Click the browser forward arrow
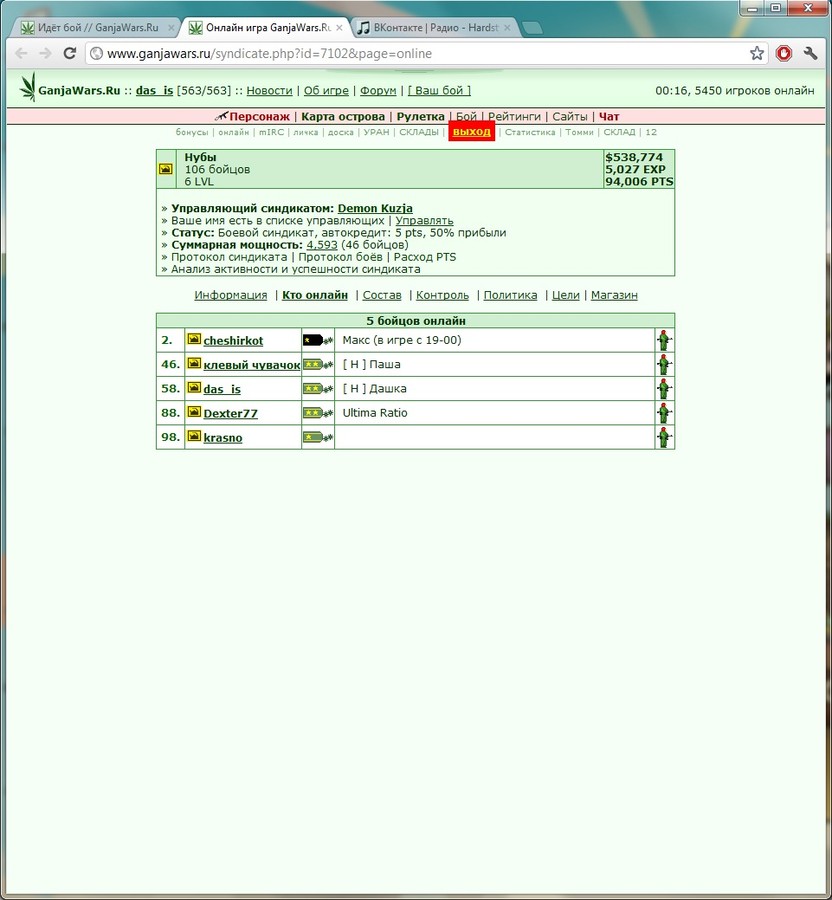832x900 pixels. pos(45,53)
